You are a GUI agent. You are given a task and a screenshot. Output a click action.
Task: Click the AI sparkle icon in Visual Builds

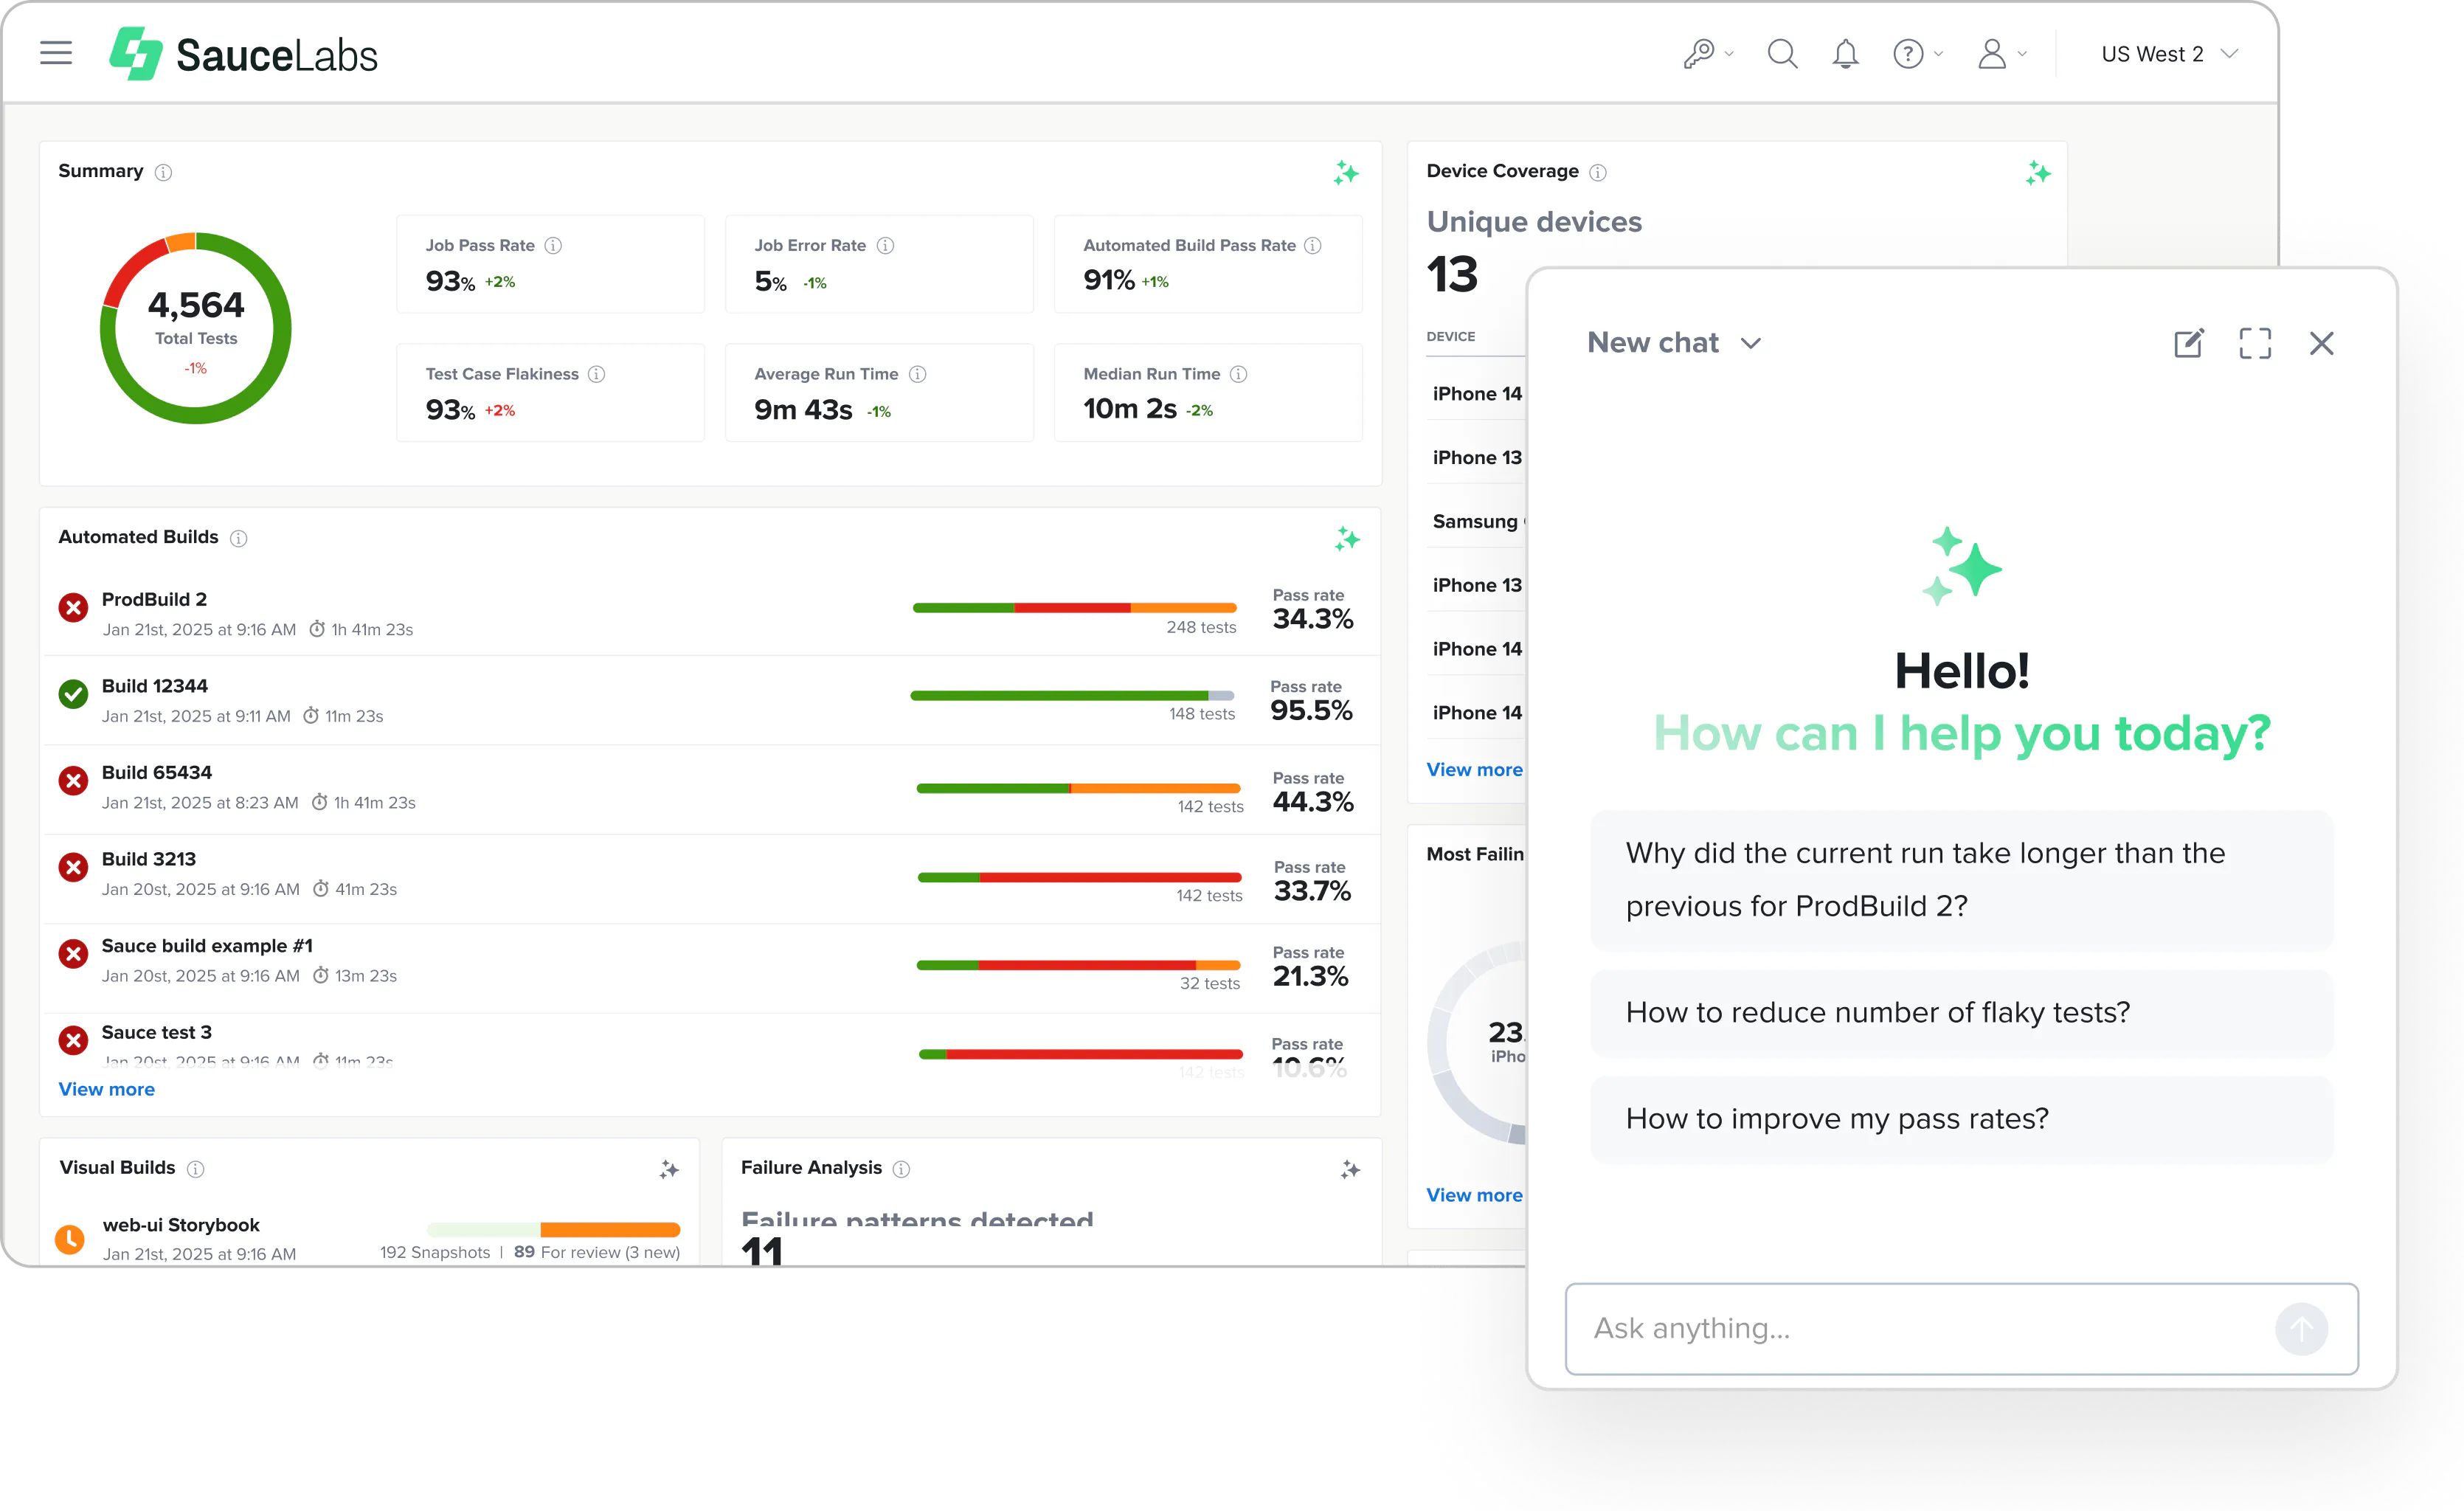[669, 1169]
